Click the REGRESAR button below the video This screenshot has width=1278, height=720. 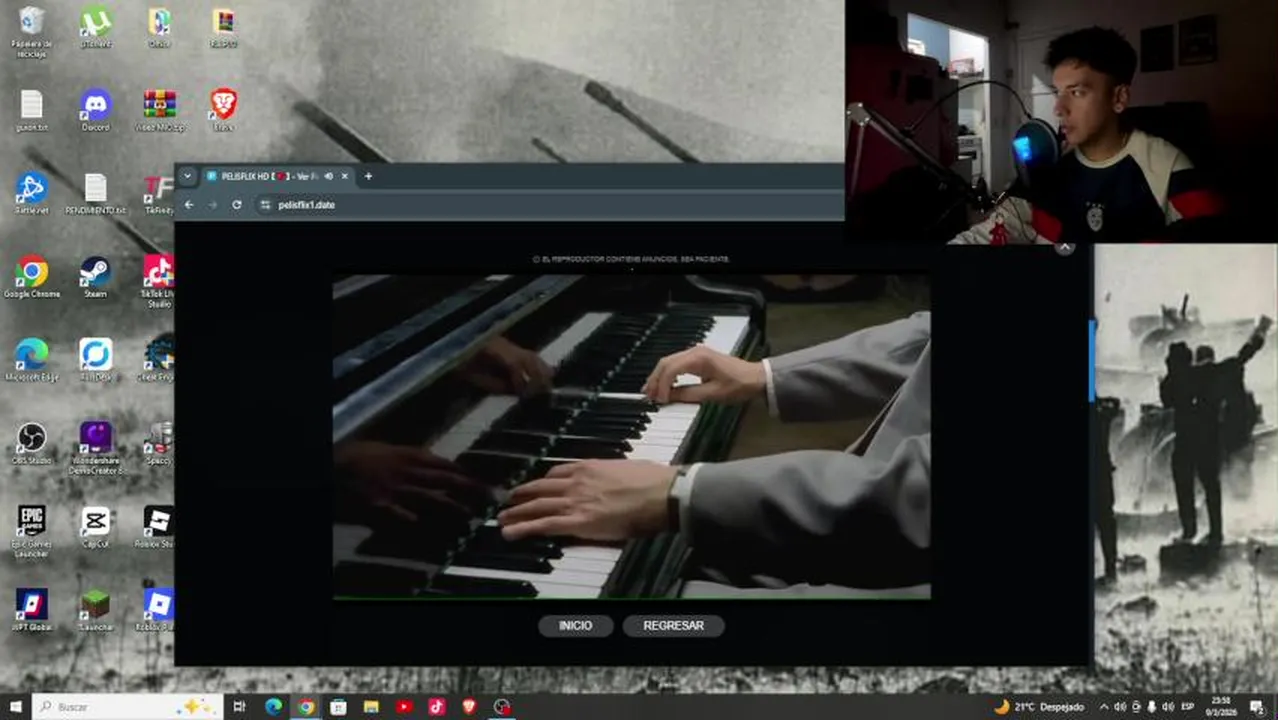click(673, 626)
